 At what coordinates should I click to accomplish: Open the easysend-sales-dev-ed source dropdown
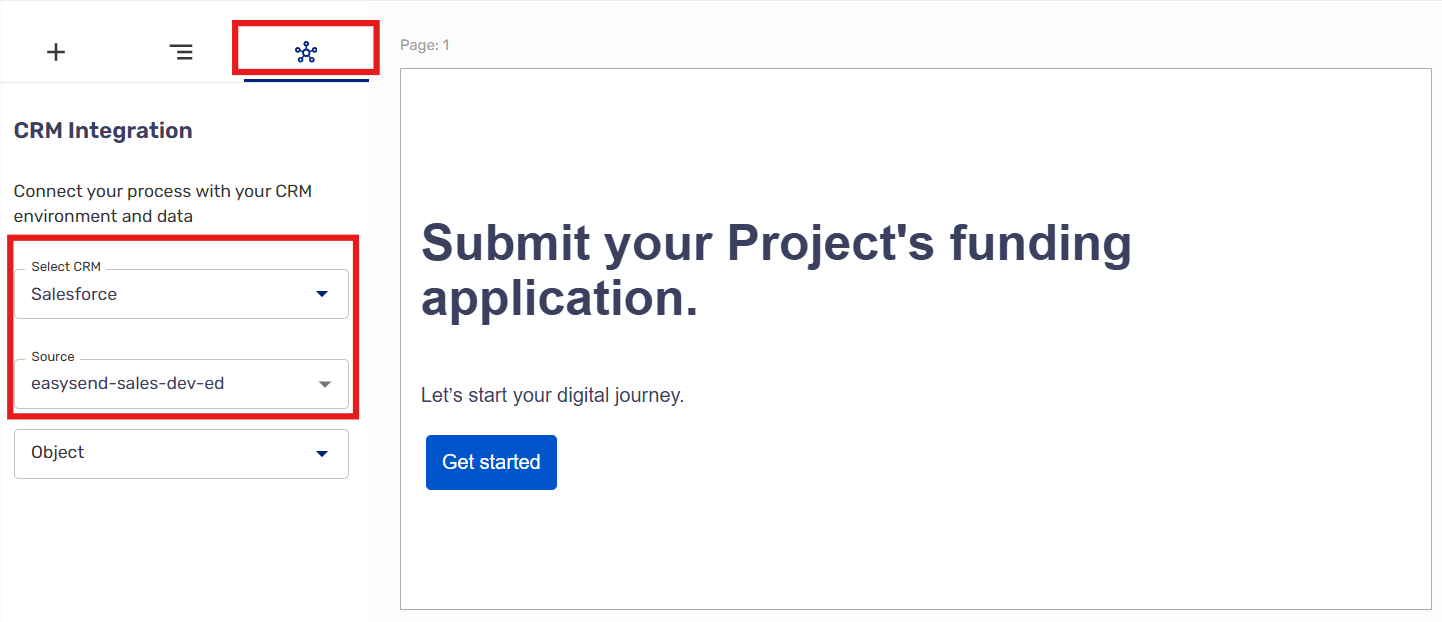(x=170, y=384)
